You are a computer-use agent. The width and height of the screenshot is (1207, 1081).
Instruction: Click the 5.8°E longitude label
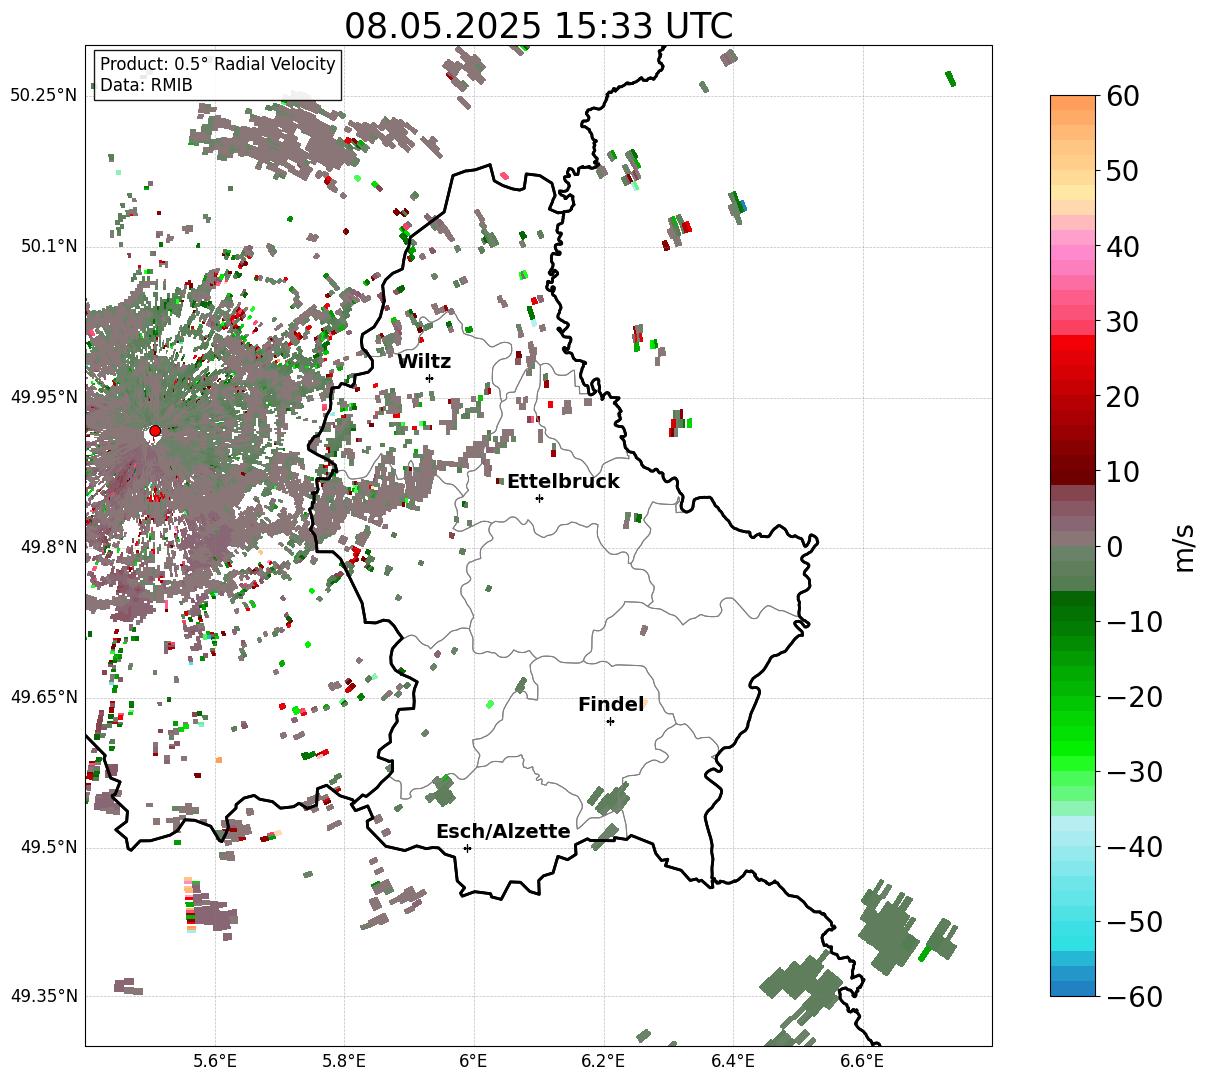tap(345, 1060)
